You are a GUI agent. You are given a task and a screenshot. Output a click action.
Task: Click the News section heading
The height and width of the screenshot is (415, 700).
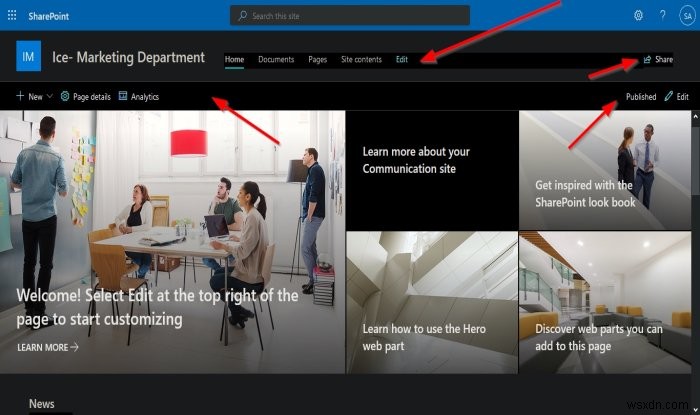point(42,404)
